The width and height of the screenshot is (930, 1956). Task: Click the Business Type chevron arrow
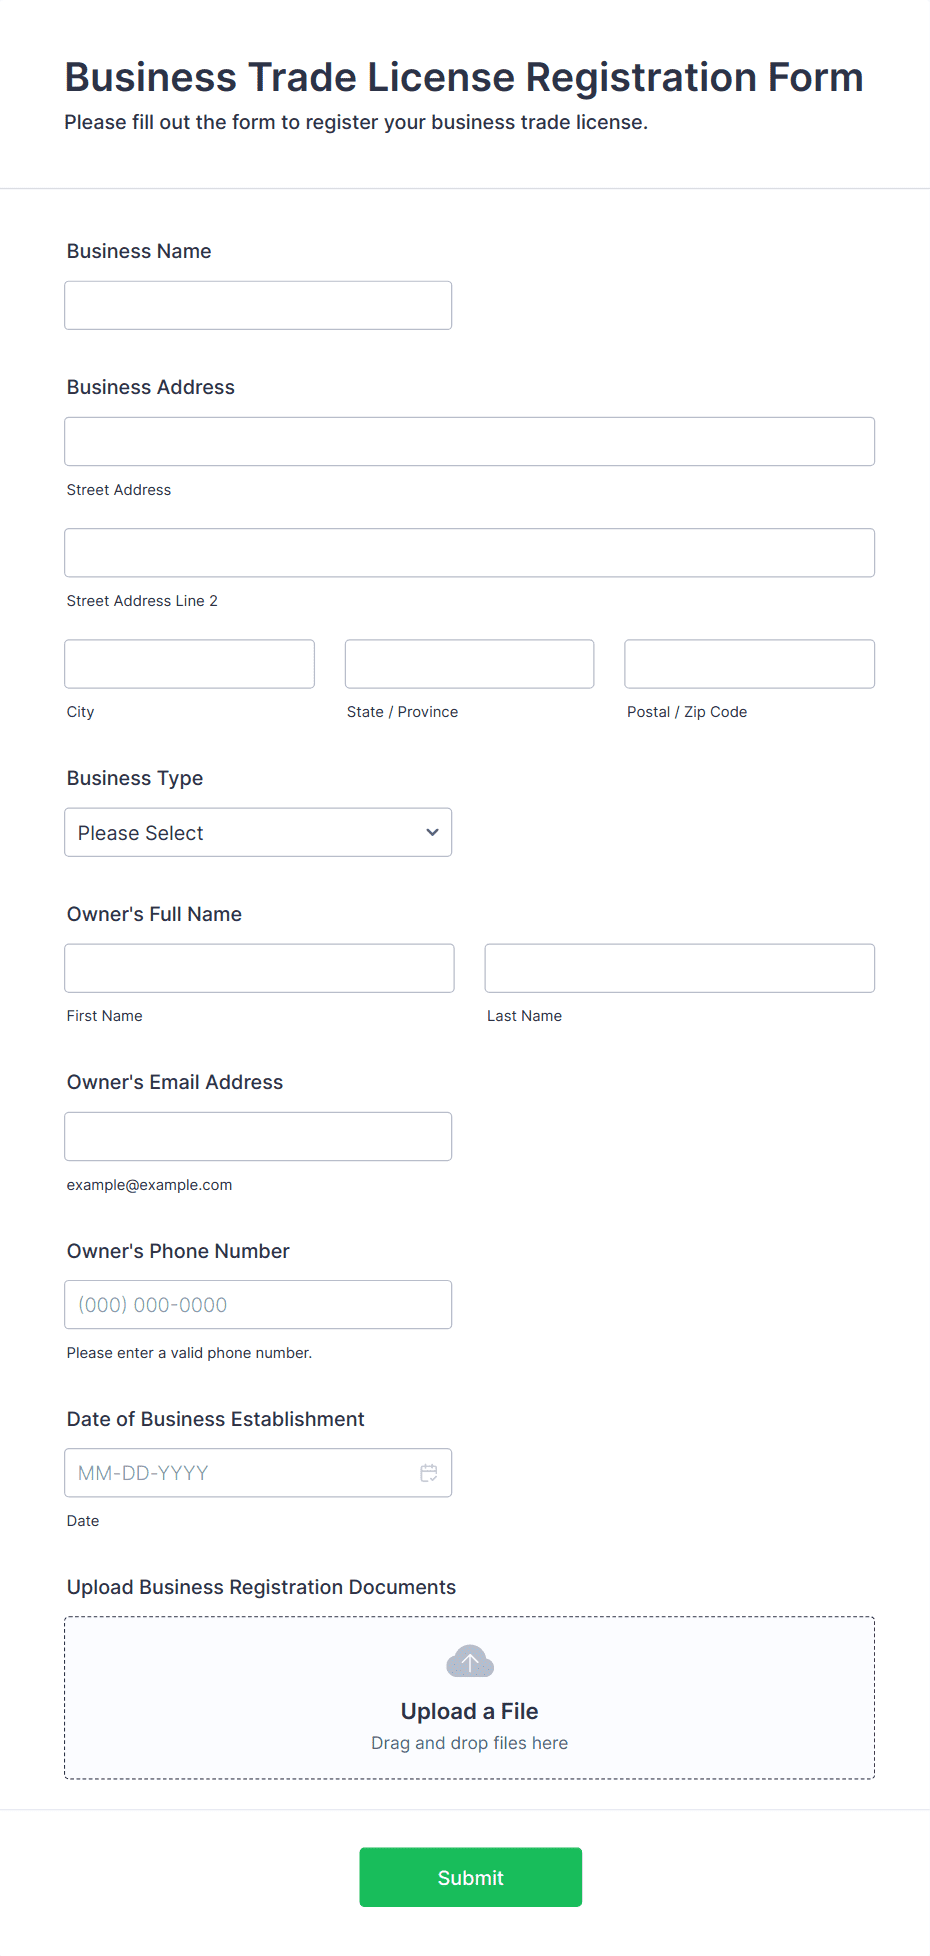(432, 833)
